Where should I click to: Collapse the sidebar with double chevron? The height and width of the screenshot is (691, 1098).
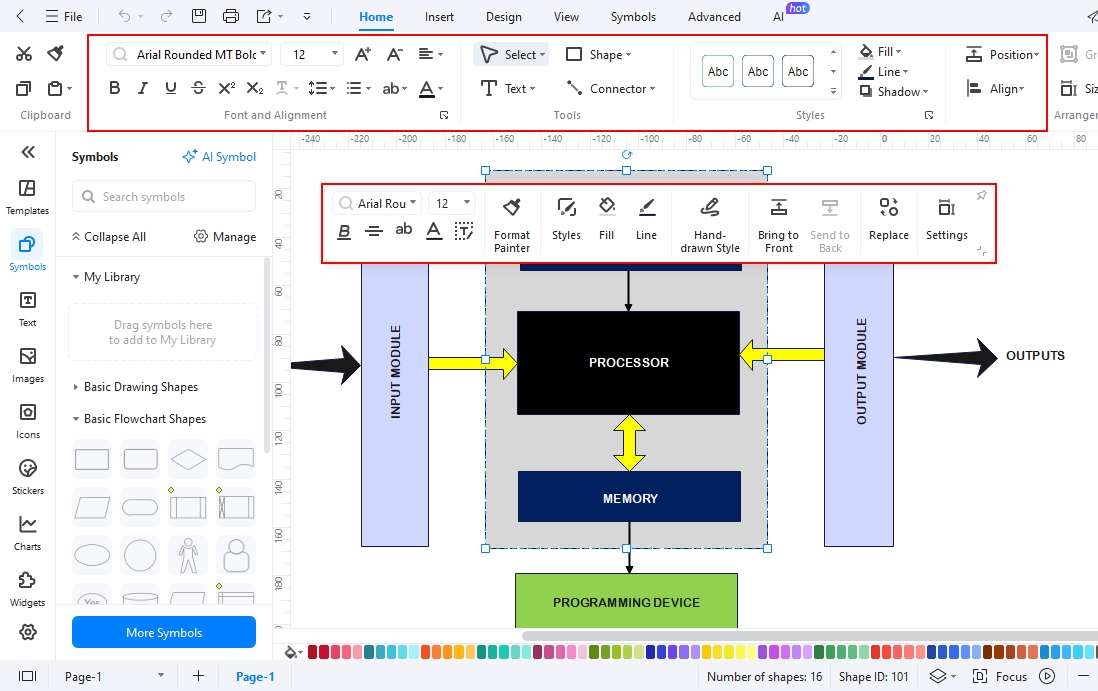point(28,152)
